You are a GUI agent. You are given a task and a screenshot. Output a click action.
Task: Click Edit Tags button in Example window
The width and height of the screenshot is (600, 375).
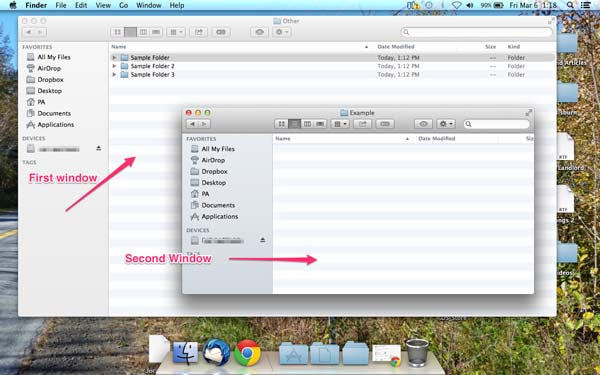[x=385, y=124]
